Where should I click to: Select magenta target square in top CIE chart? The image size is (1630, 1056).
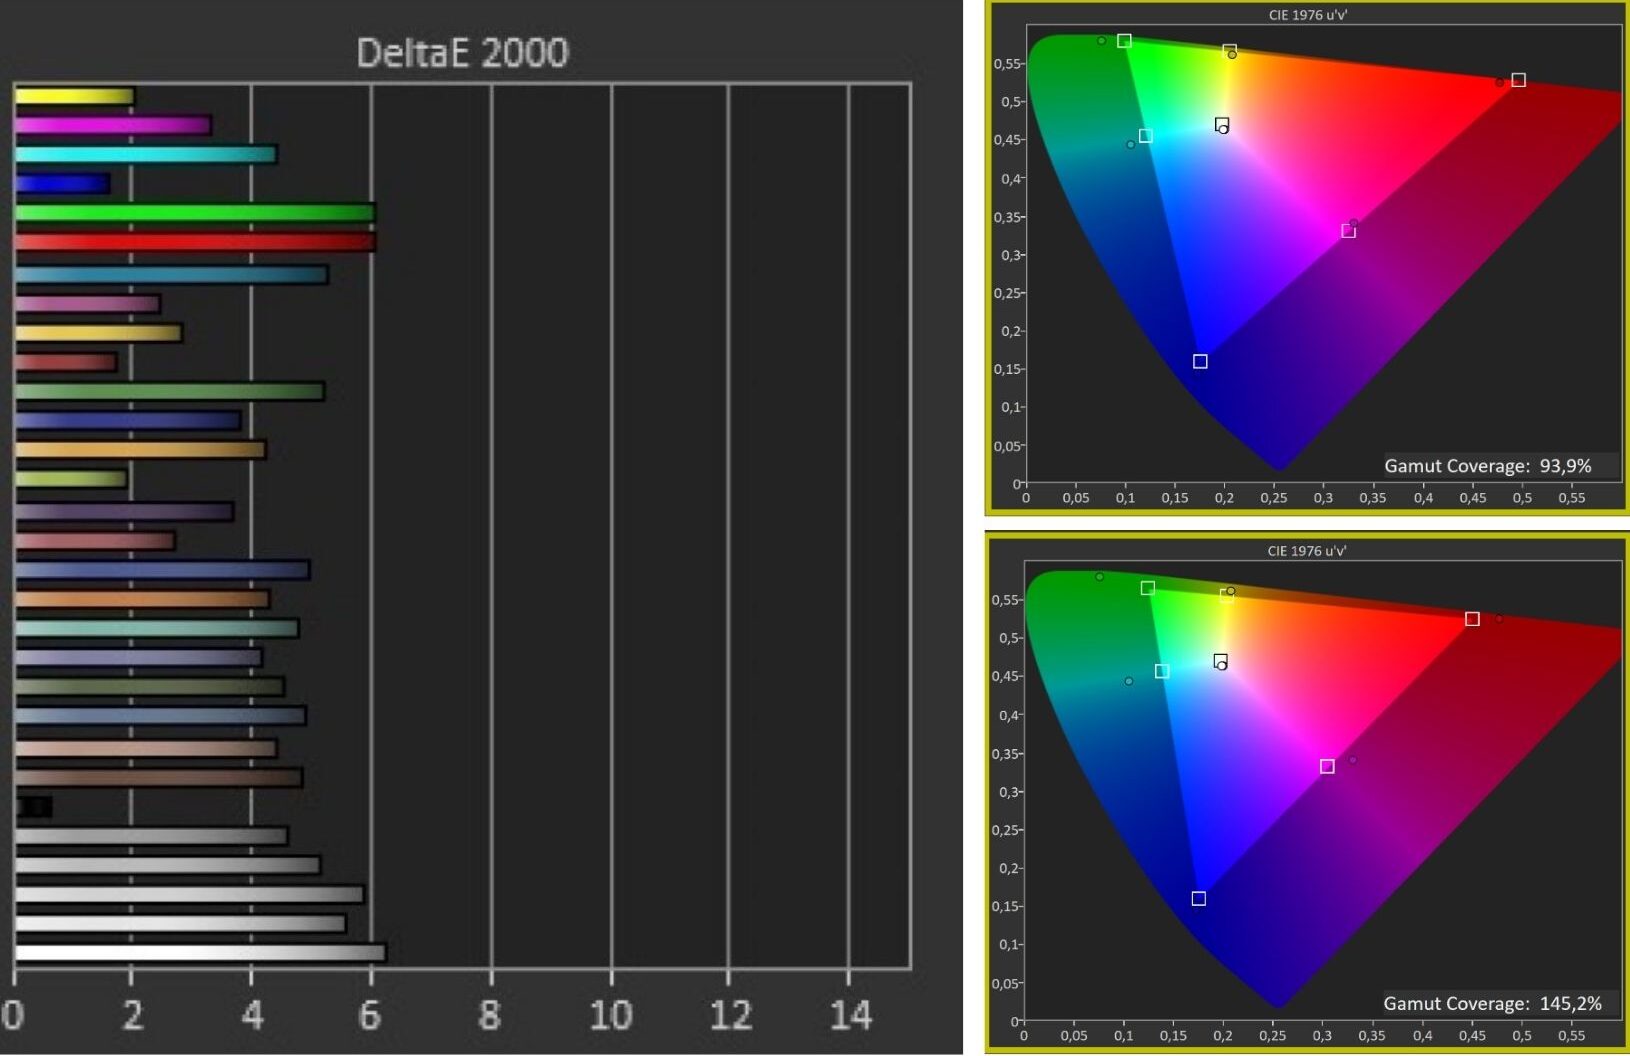[1348, 232]
